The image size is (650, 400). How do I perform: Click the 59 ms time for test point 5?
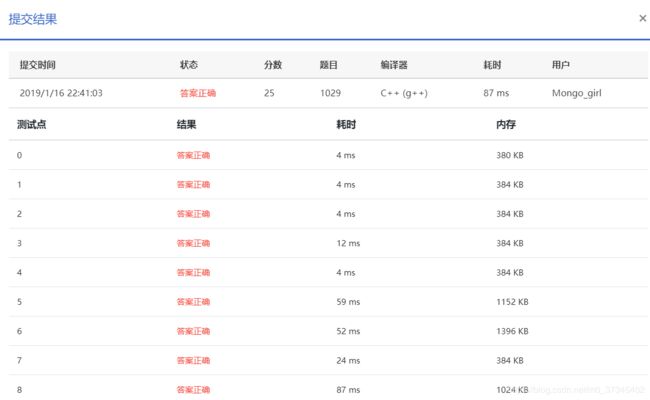348,301
